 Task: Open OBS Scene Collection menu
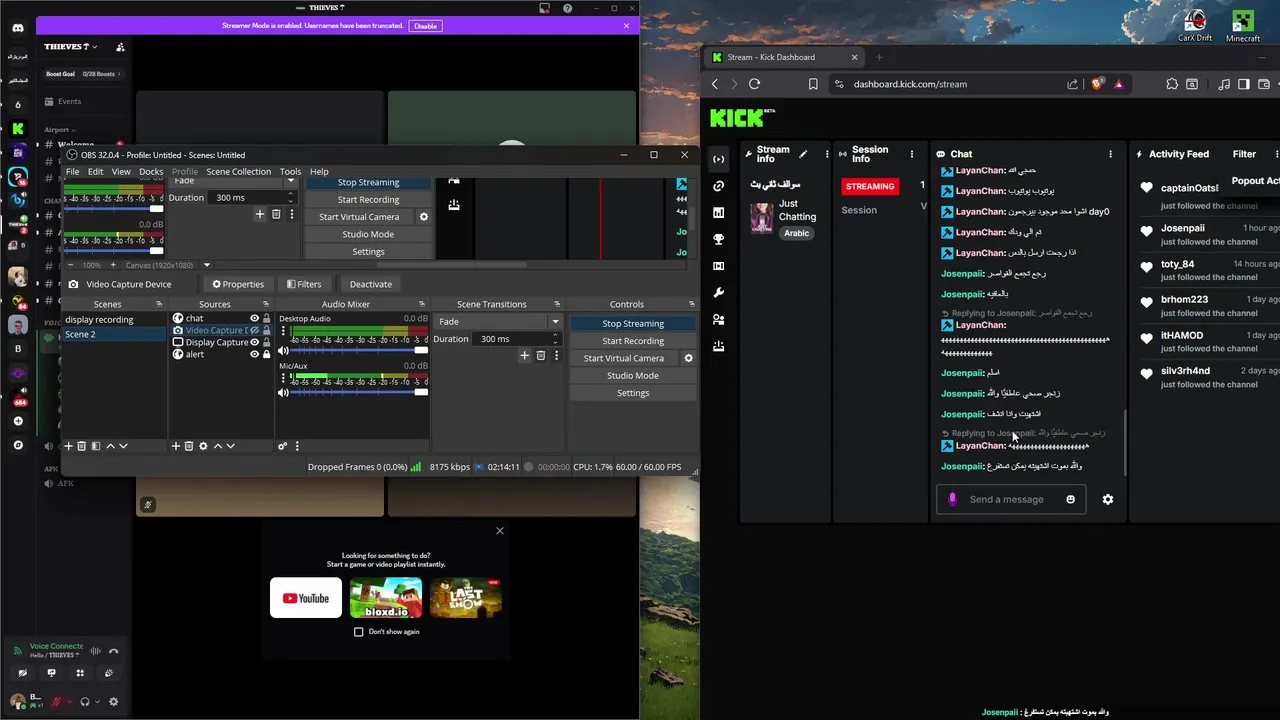tap(238, 171)
